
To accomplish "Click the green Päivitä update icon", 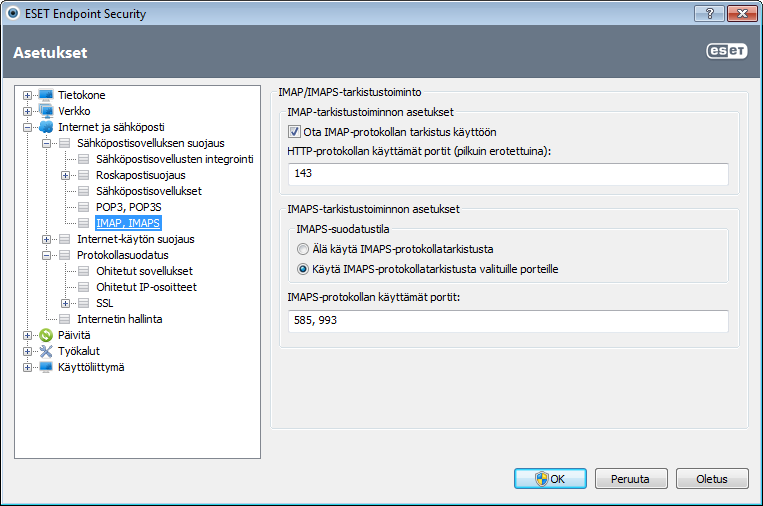I will pos(46,335).
